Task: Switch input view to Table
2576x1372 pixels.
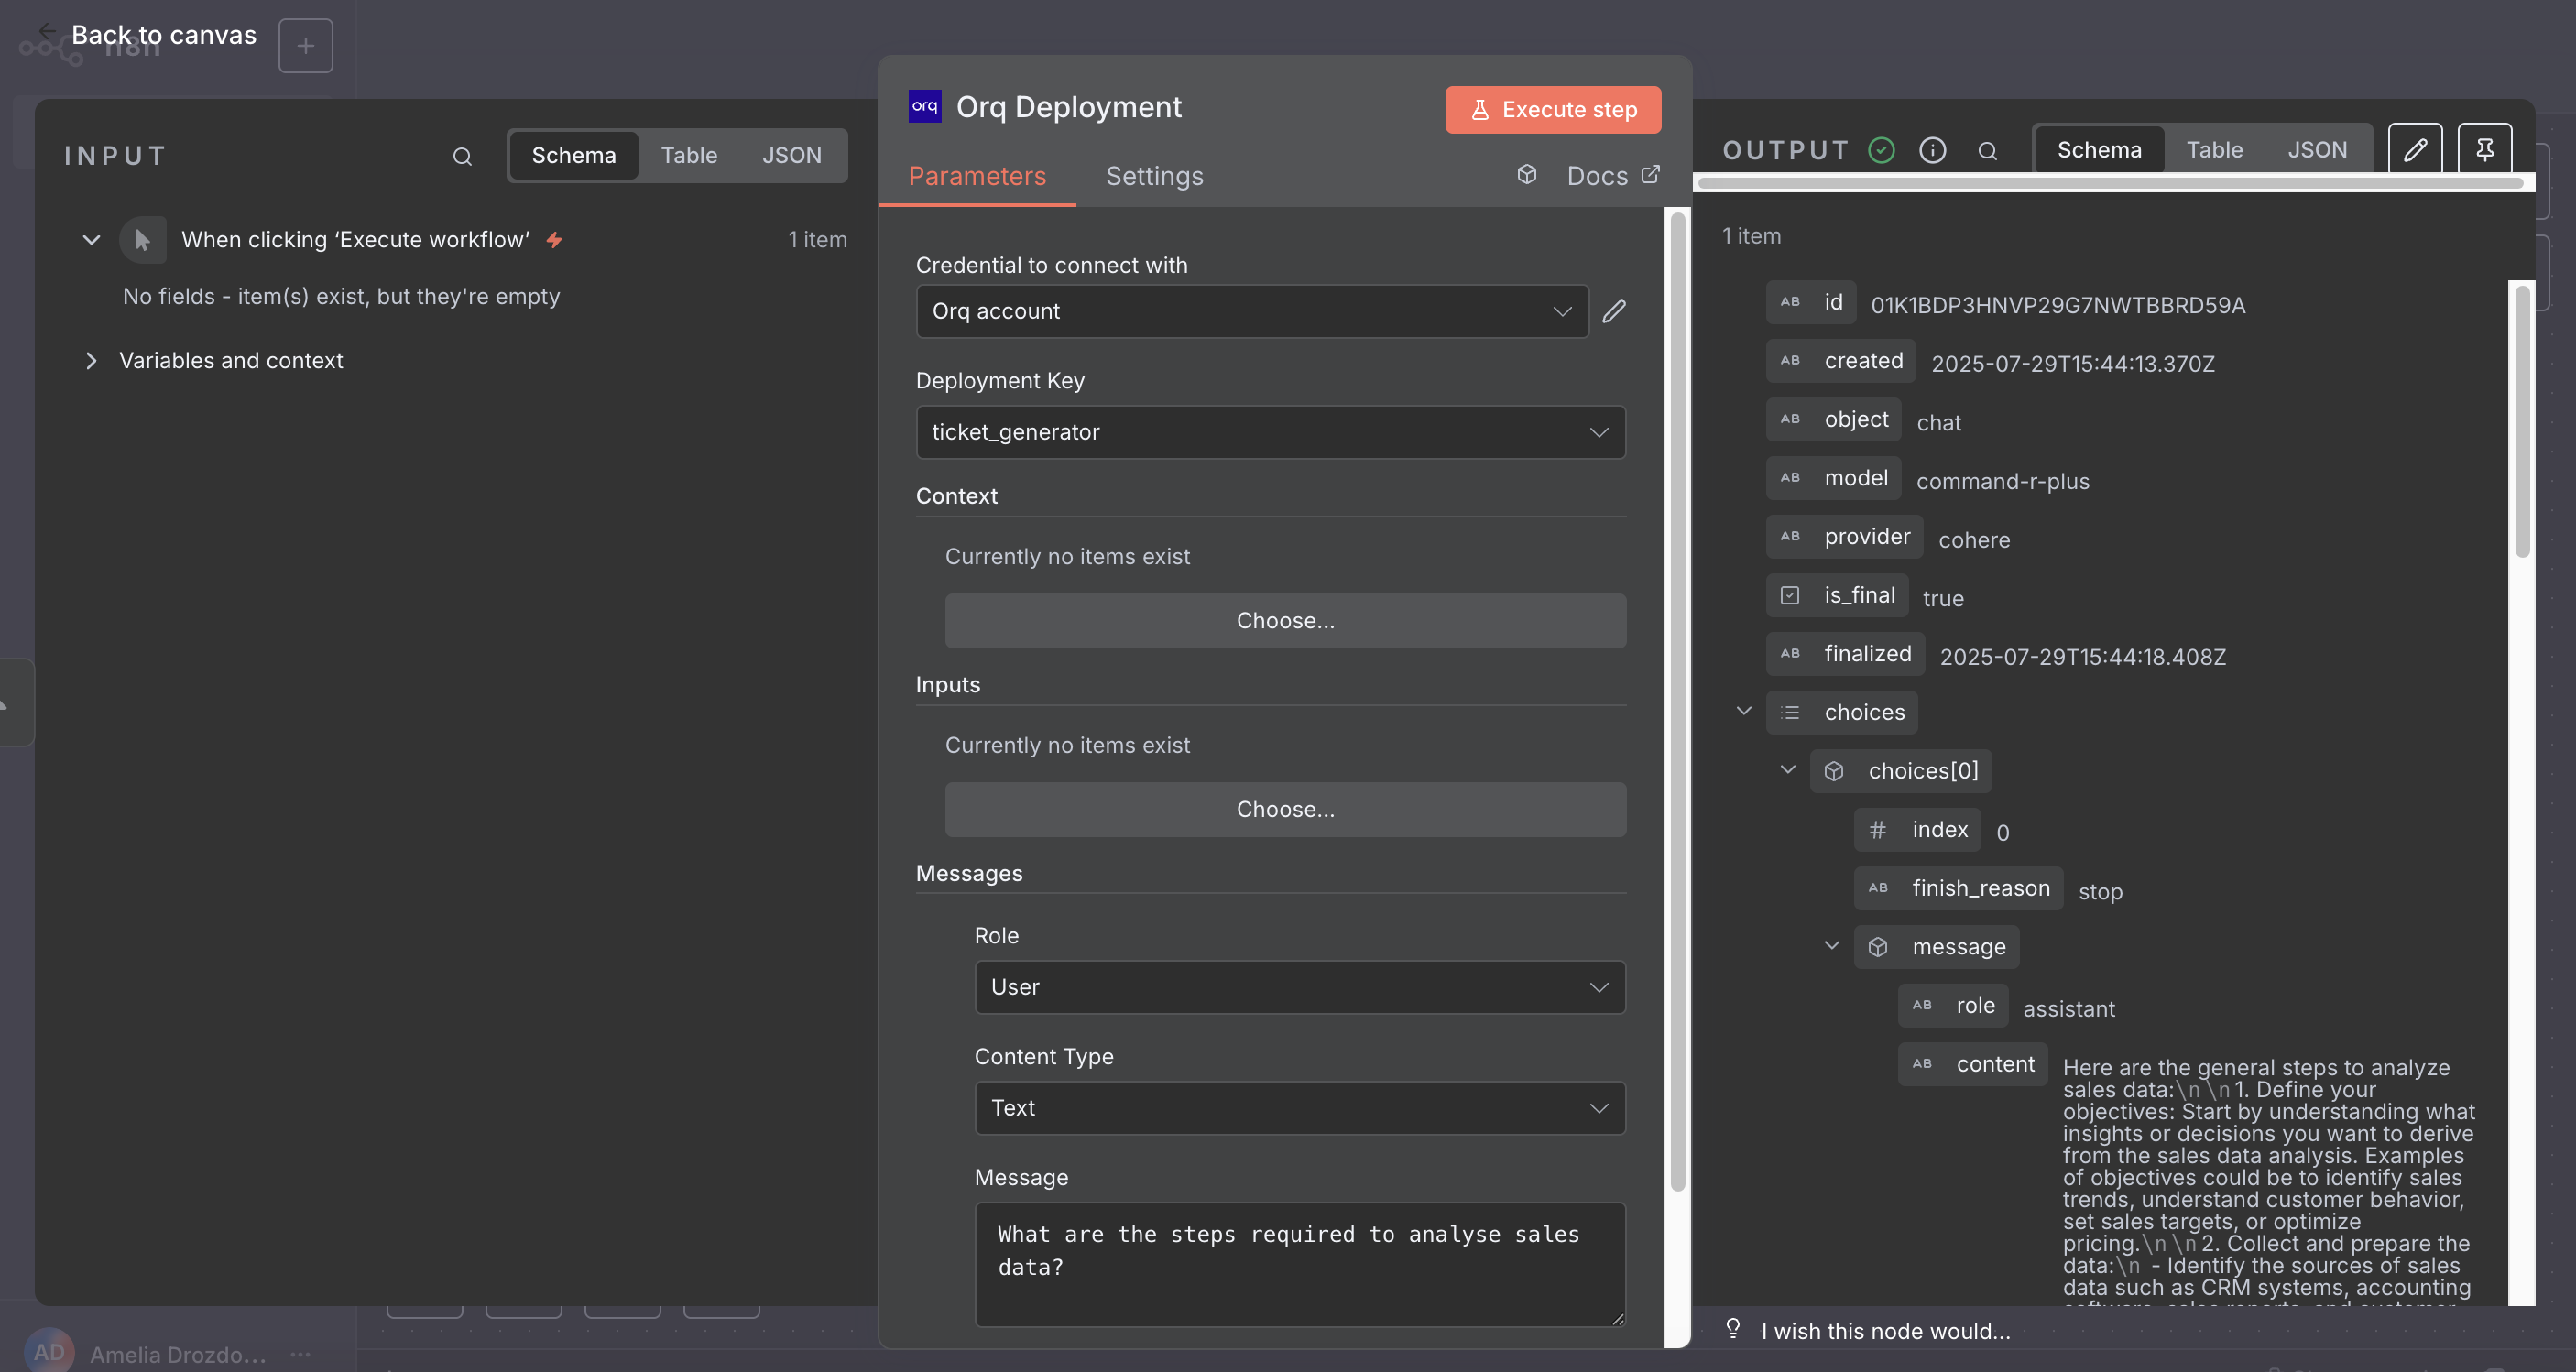Action: [x=688, y=156]
